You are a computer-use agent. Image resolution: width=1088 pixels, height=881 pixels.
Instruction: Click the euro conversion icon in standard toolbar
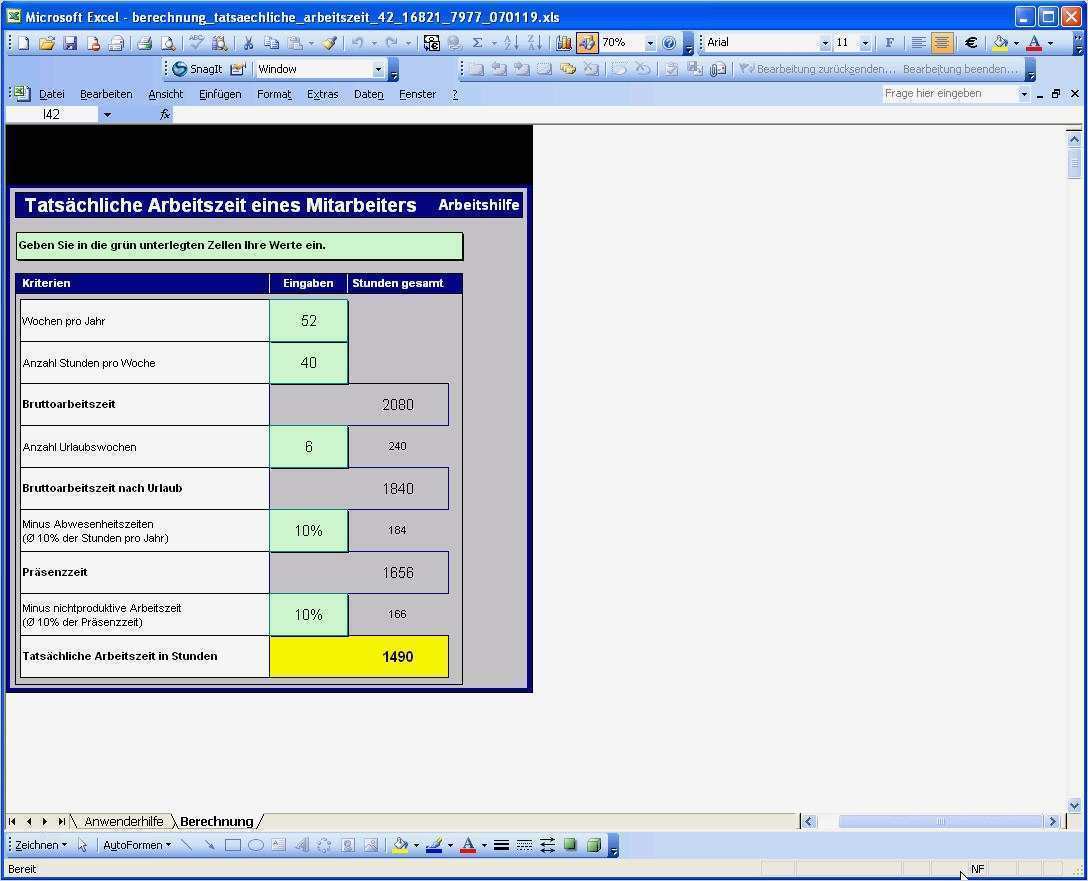tap(431, 43)
